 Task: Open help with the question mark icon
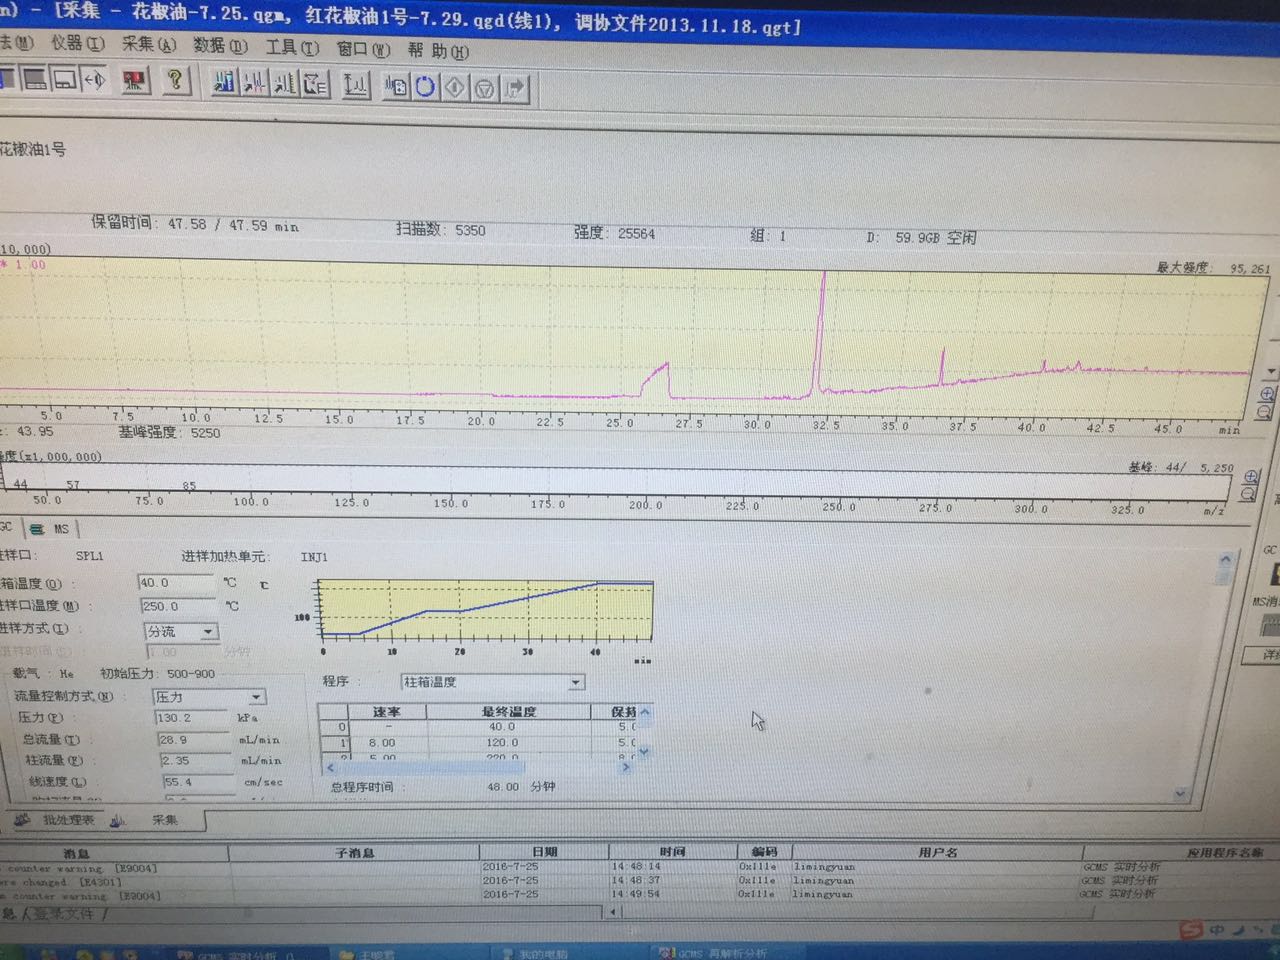click(175, 80)
